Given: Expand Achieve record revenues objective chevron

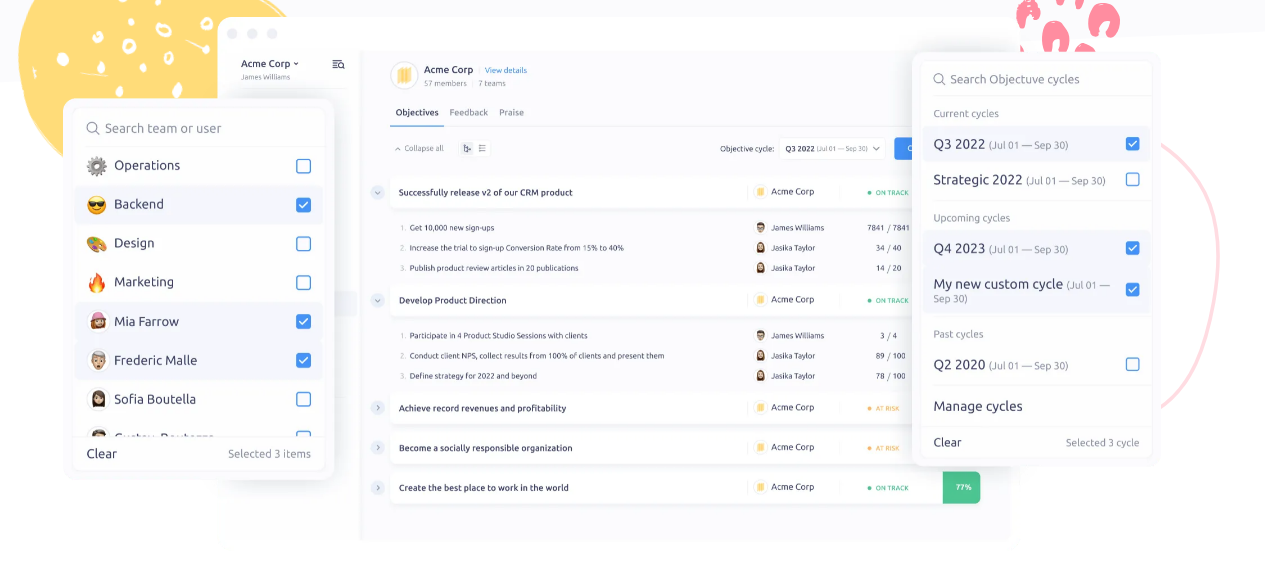Looking at the screenshot, I should click(378, 408).
